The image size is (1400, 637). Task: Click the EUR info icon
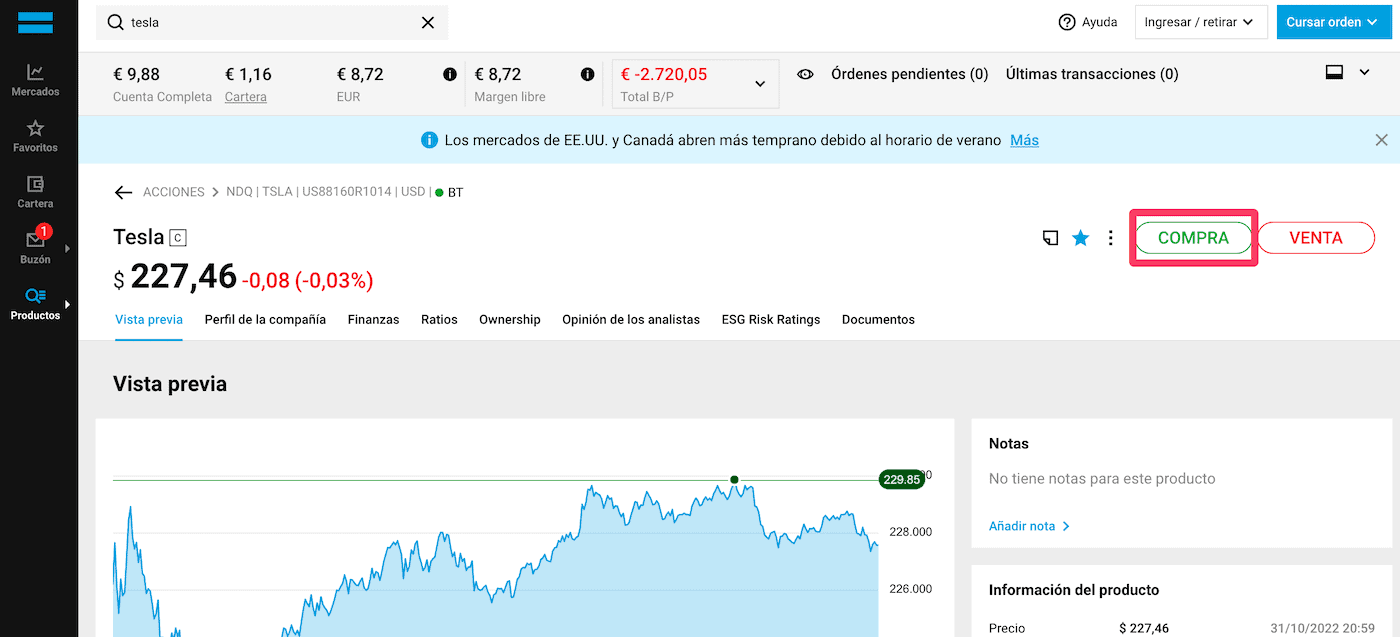pos(450,74)
